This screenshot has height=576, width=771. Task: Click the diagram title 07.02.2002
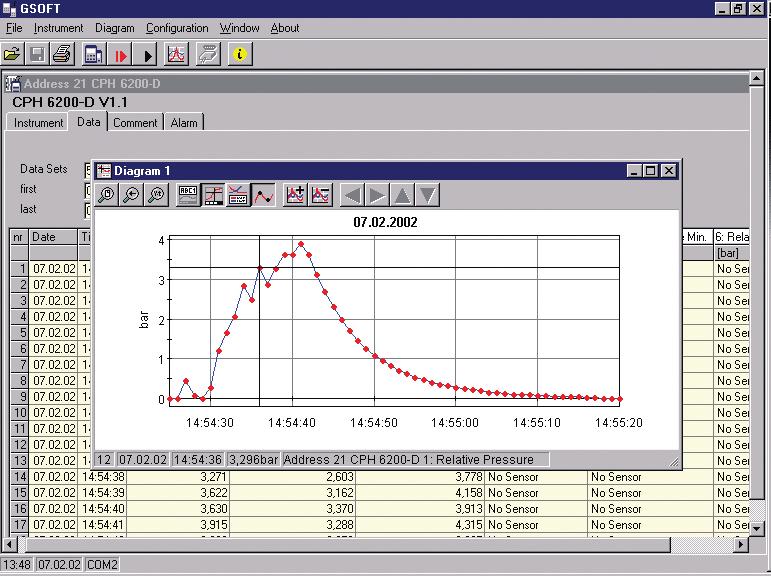[x=385, y=222]
